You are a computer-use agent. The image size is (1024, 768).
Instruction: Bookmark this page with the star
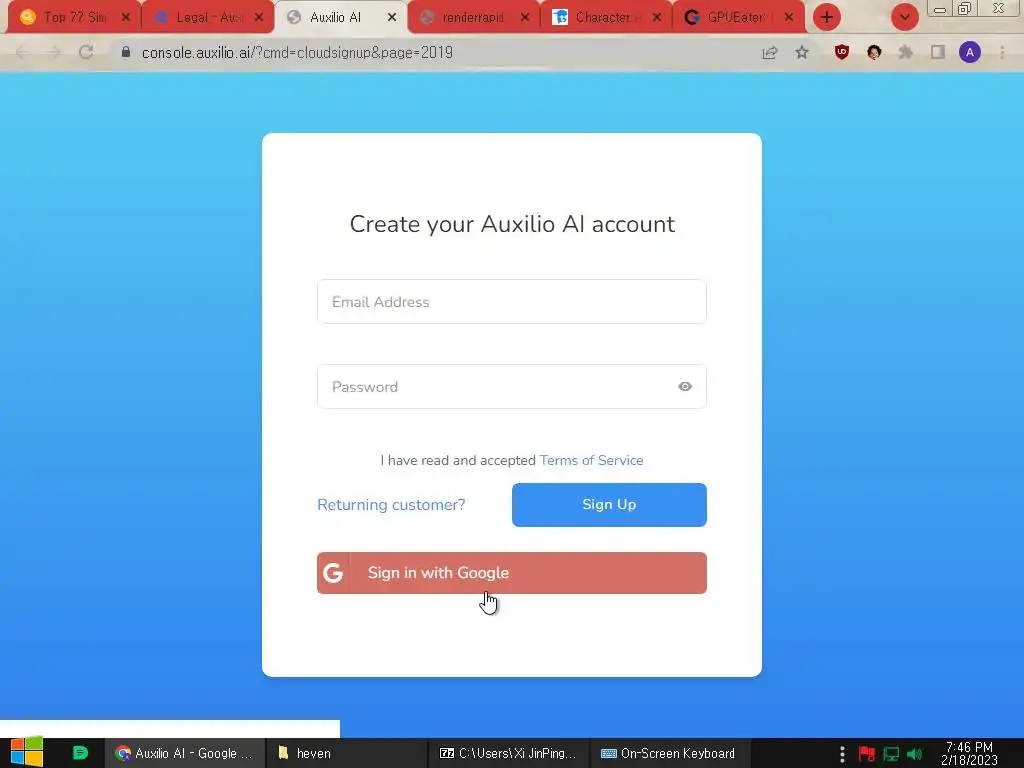(x=802, y=52)
